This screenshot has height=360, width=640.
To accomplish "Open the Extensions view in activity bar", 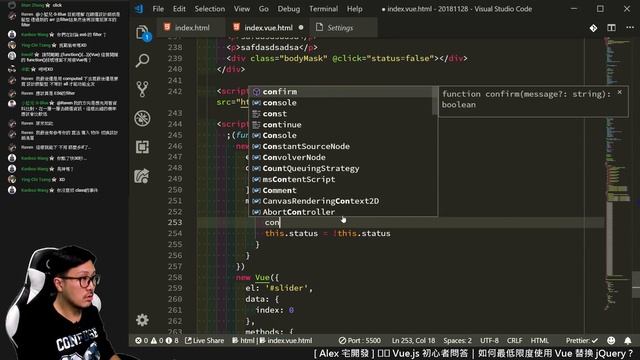I will click(x=142, y=147).
